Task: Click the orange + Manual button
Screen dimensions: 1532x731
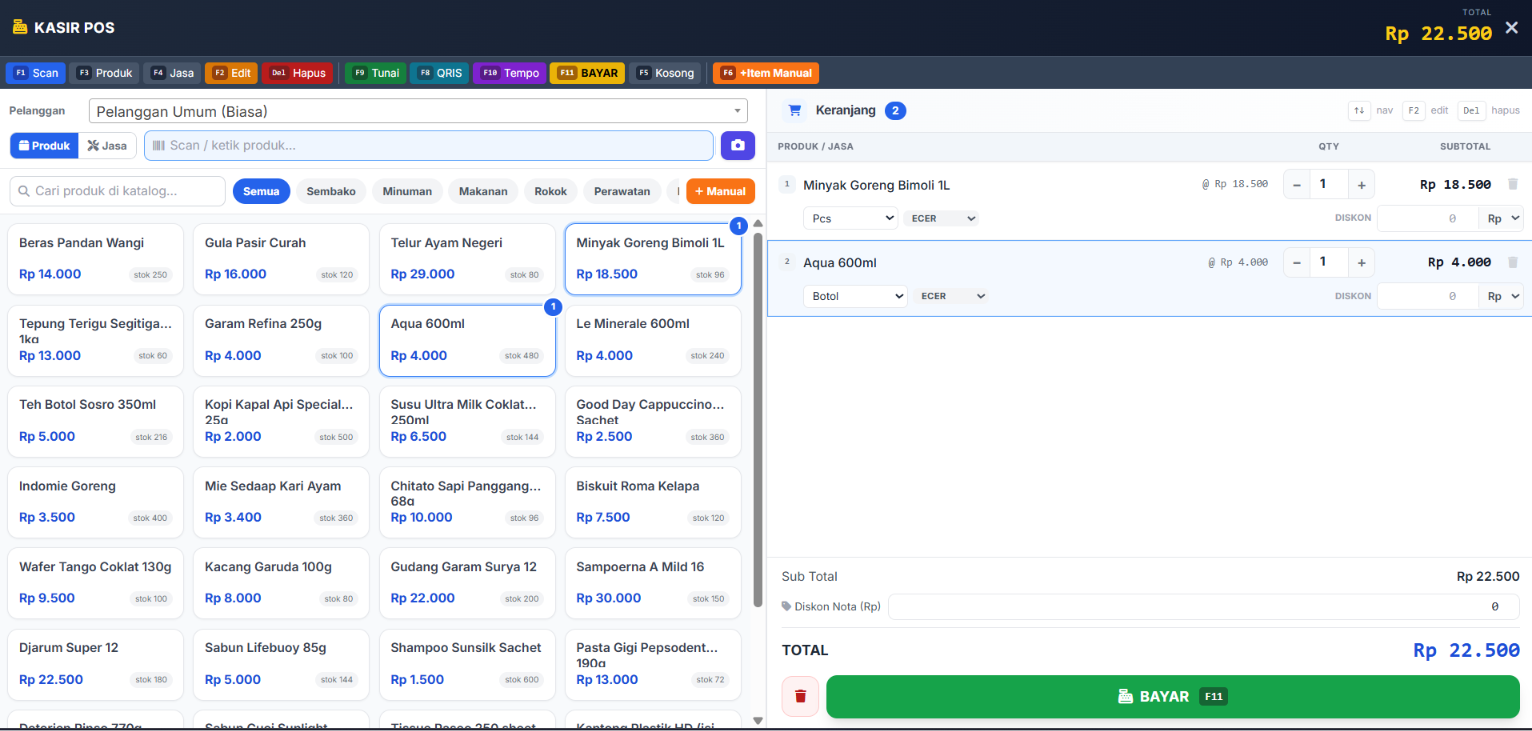Action: 720,191
